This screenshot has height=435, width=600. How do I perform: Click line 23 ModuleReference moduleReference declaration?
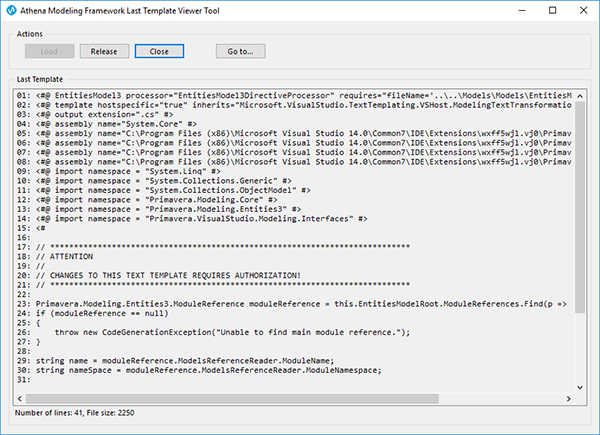pos(292,304)
